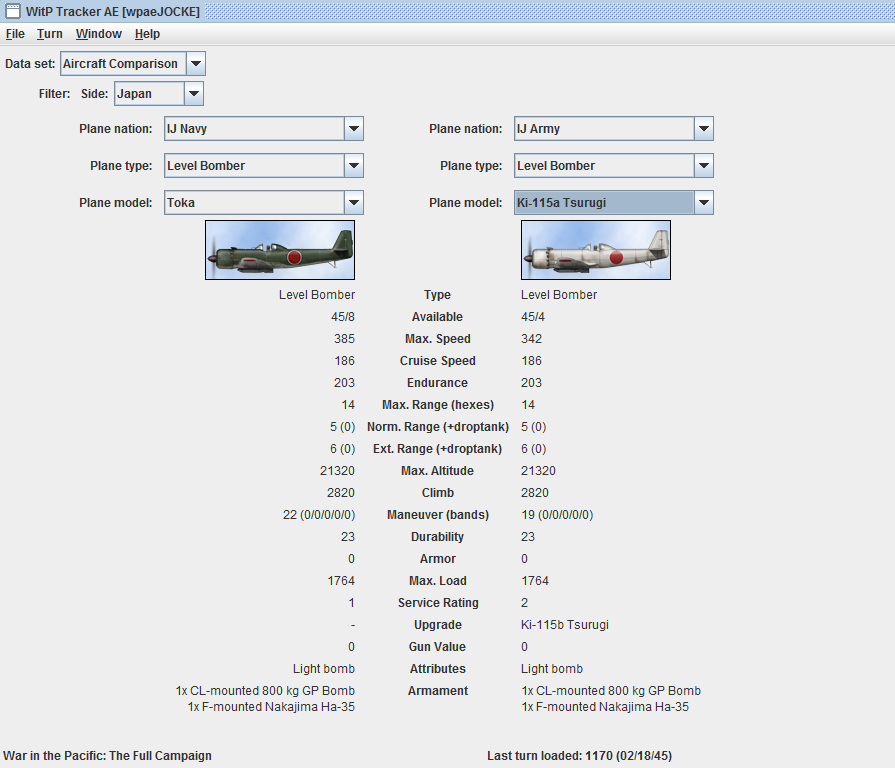Image resolution: width=895 pixels, height=768 pixels.
Task: Click the Max. Range (hexes) label
Action: coord(438,405)
